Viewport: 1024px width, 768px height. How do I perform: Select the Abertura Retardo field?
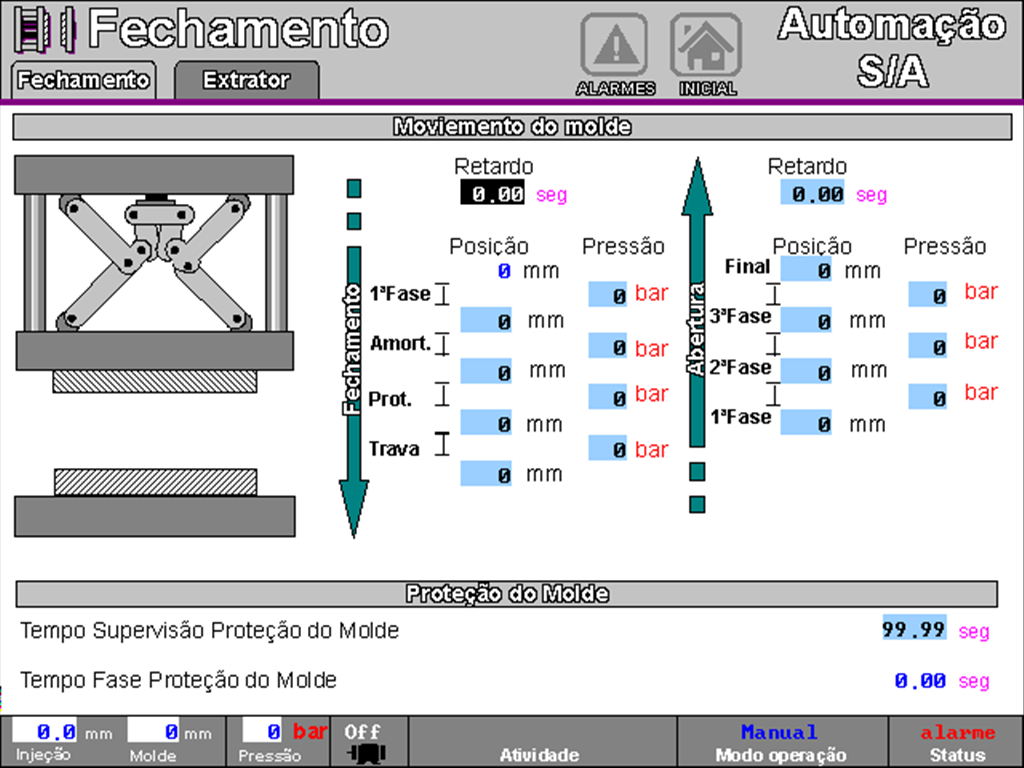(x=811, y=194)
